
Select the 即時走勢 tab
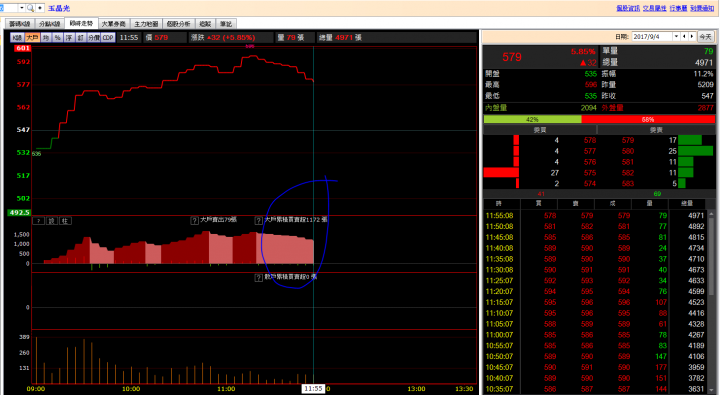pyautogui.click(x=81, y=23)
